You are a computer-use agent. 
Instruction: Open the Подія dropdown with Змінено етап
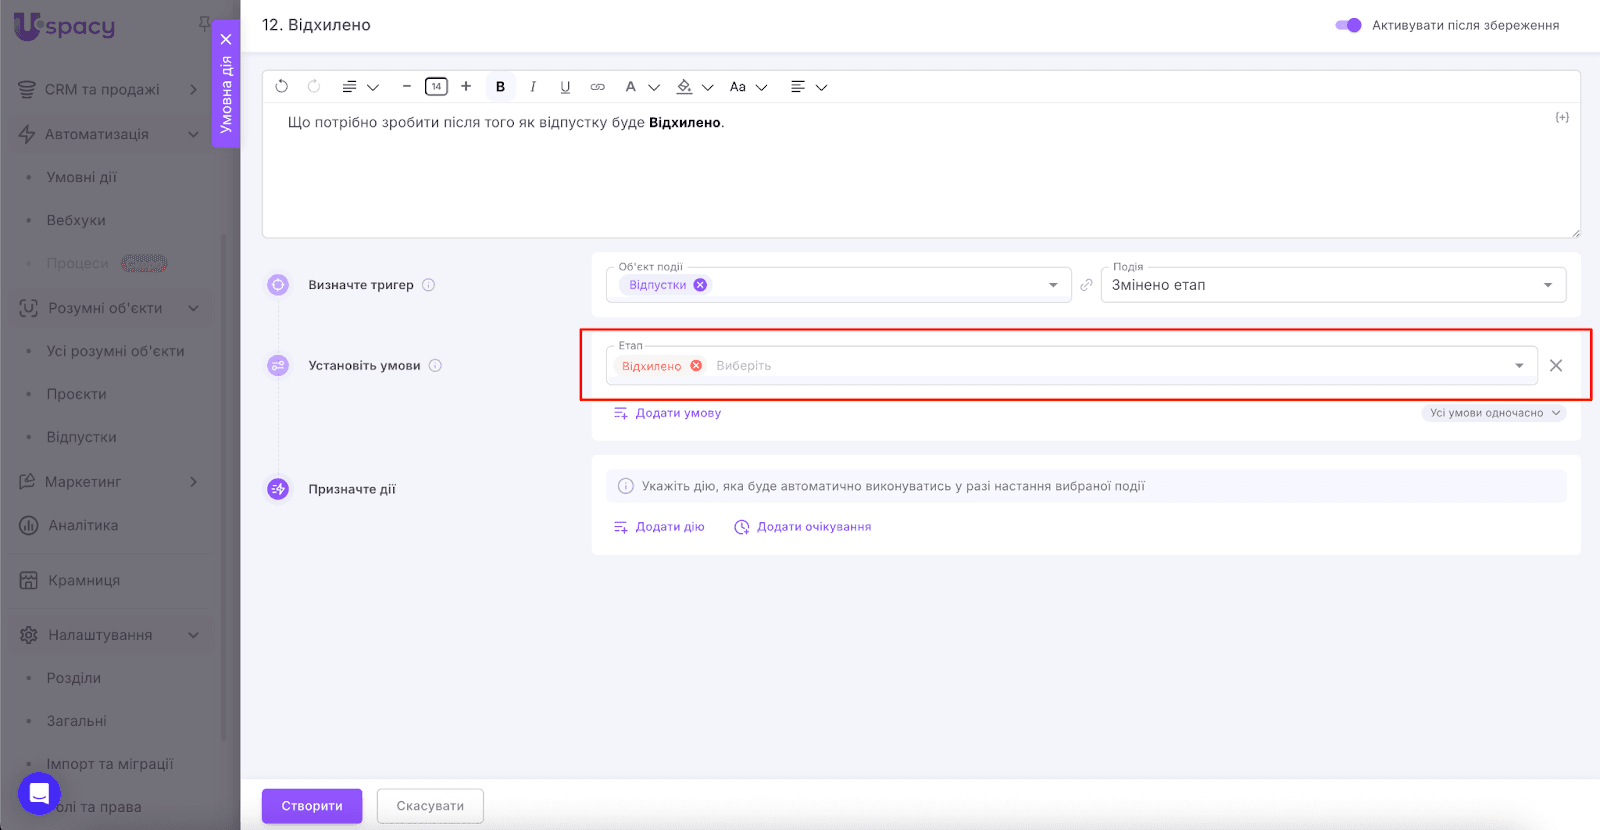pyautogui.click(x=1332, y=285)
